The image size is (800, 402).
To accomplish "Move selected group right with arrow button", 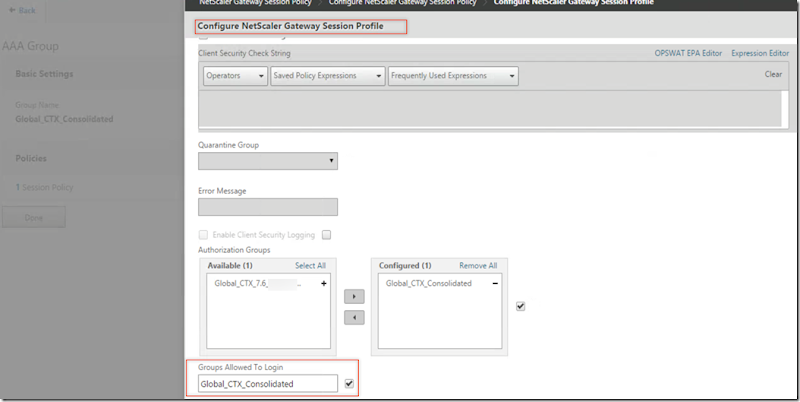I will point(354,296).
